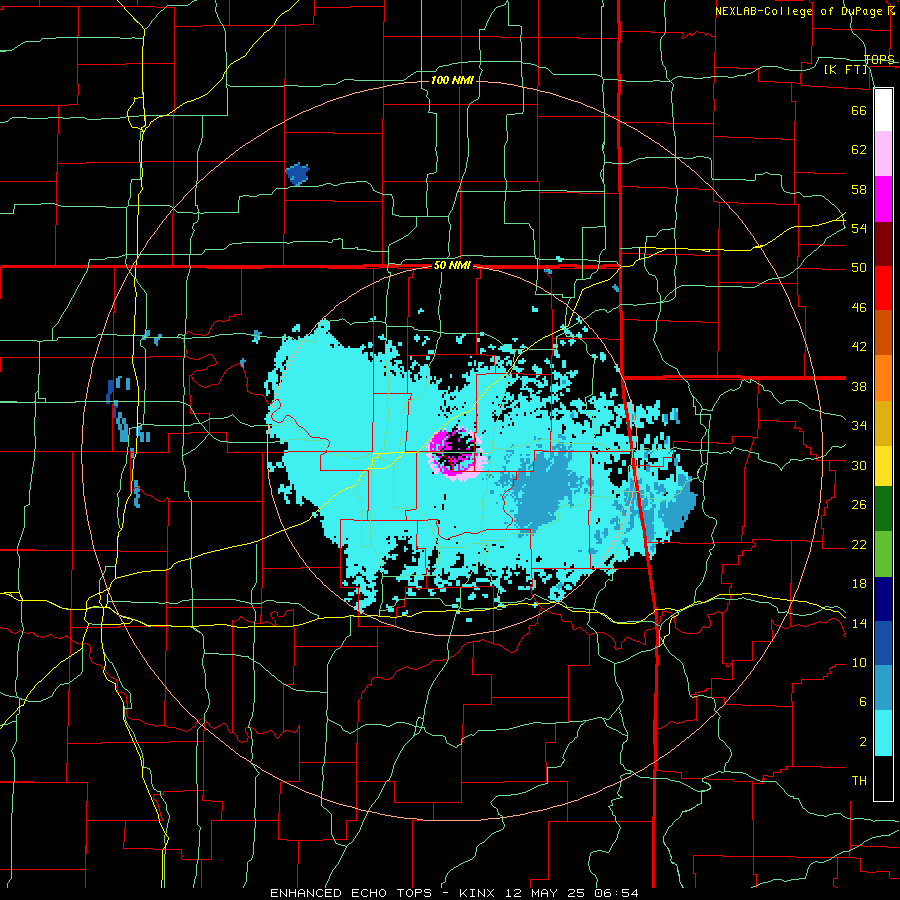
Task: Click the TH legend label
Action: pyautogui.click(x=859, y=781)
